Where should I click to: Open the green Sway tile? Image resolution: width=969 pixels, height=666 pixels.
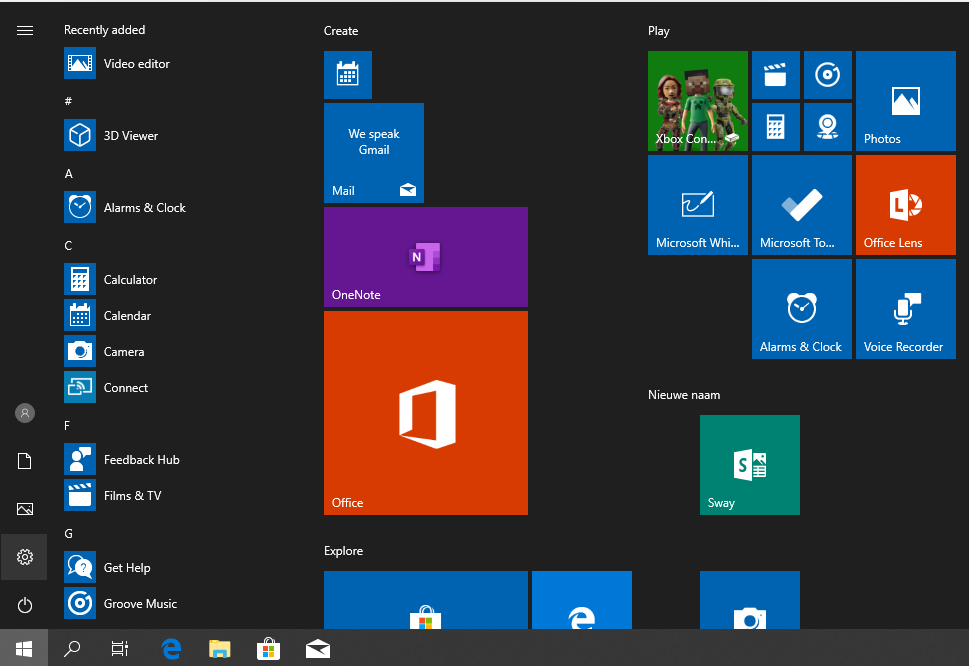click(750, 465)
